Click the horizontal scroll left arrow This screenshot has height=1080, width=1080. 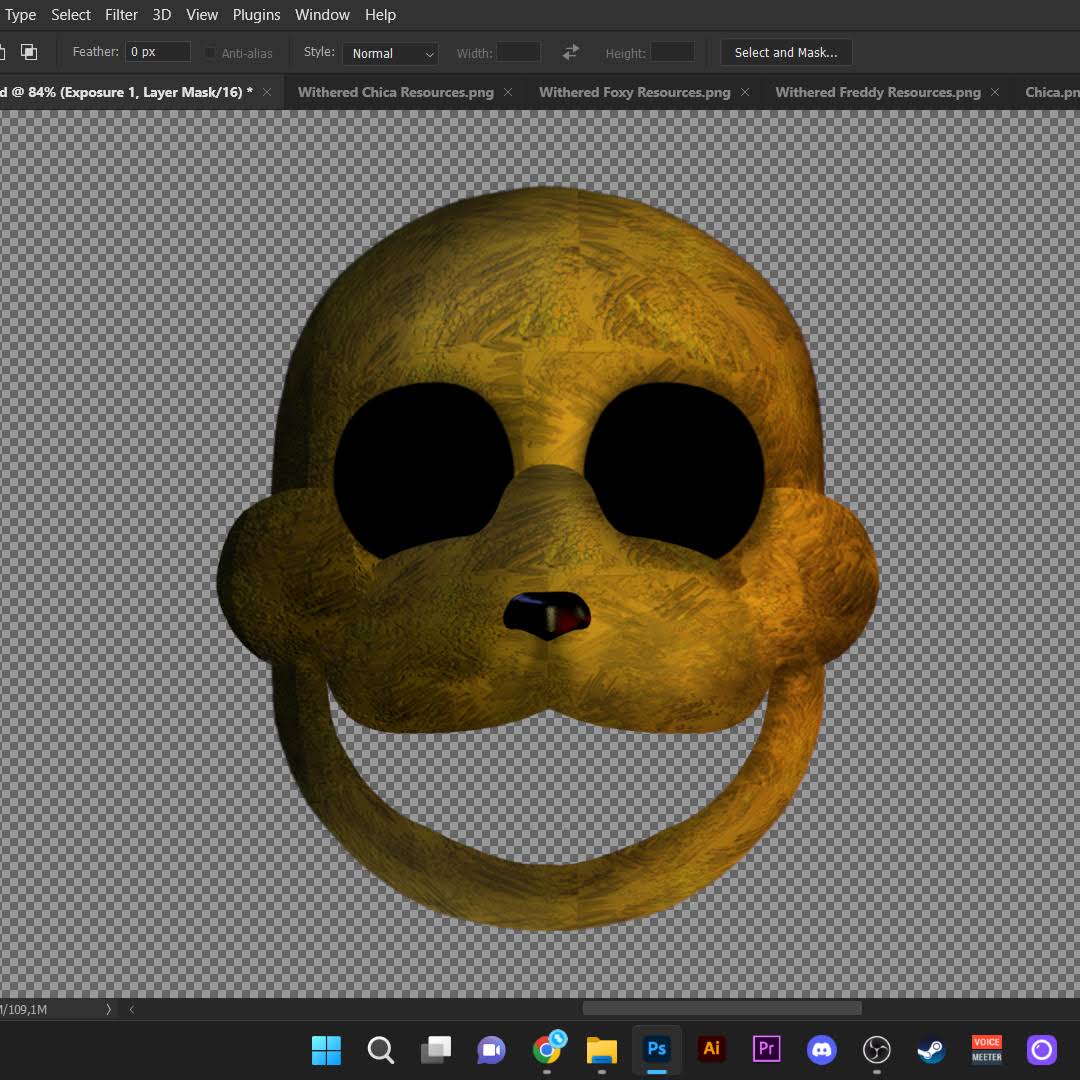[x=132, y=1009]
